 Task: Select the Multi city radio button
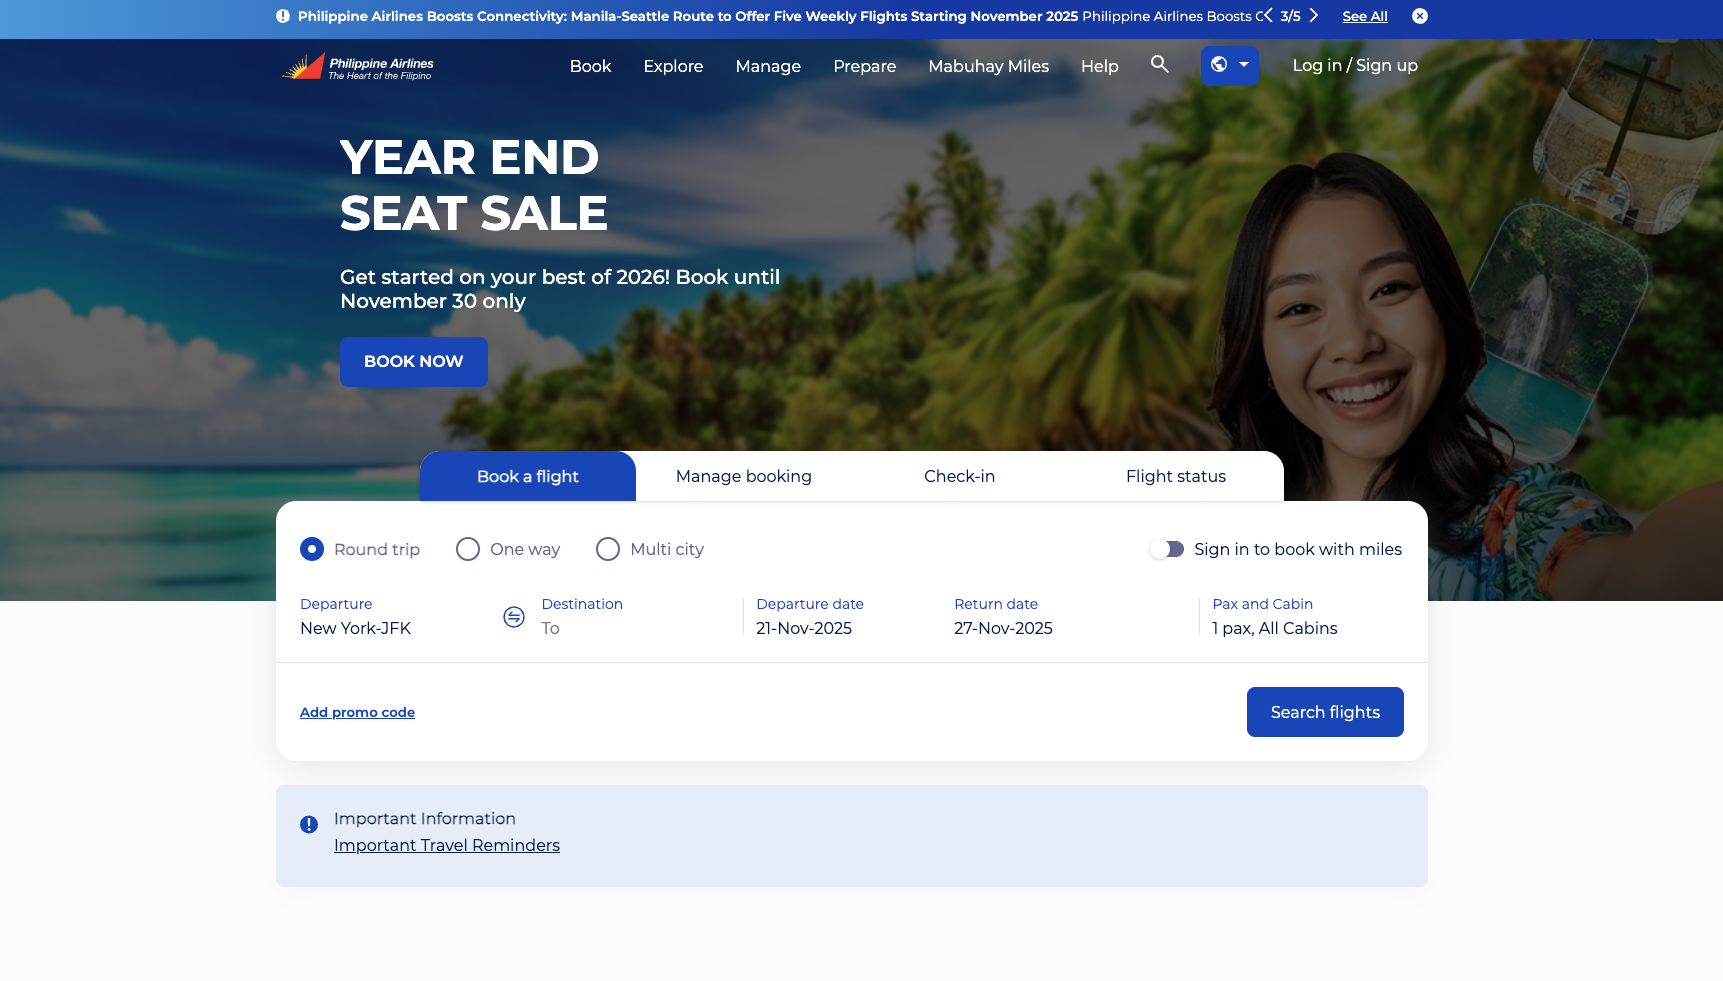[x=608, y=549]
